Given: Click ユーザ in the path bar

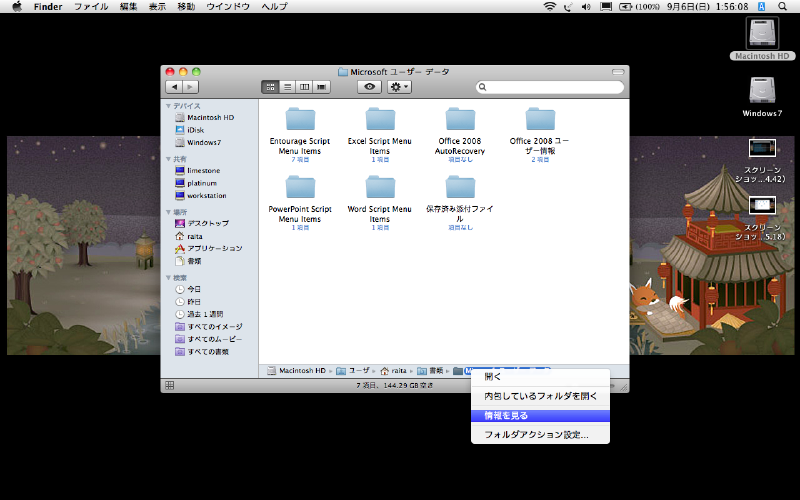Looking at the screenshot, I should click(x=353, y=371).
